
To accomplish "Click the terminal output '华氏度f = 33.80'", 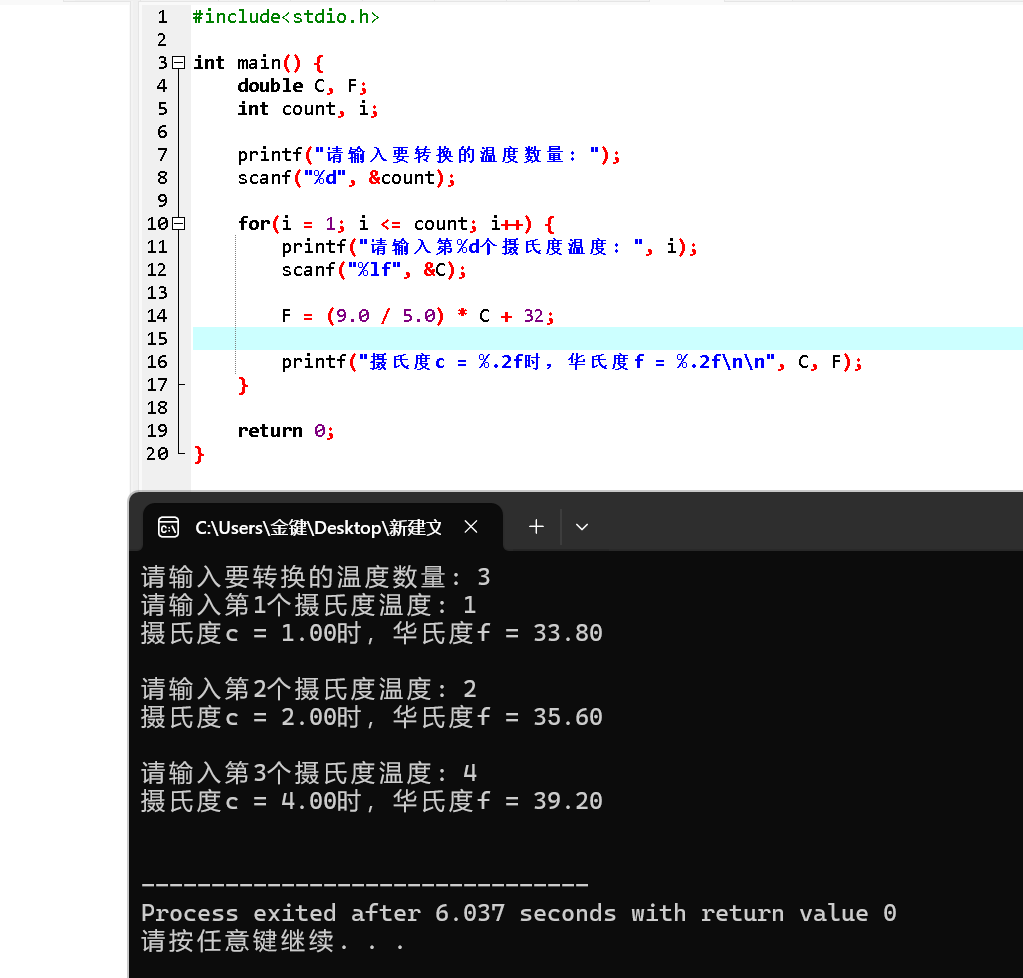I will 497,633.
